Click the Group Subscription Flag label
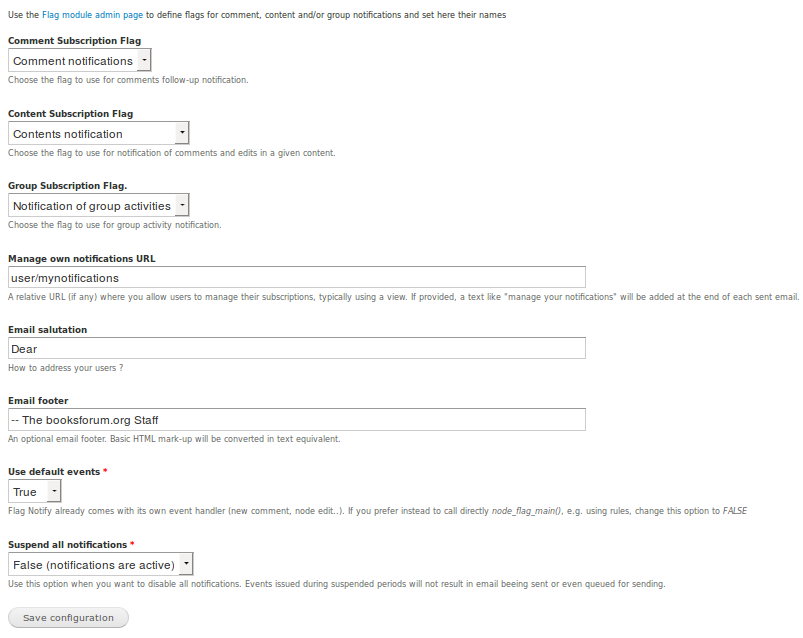This screenshot has width=803, height=638. [x=67, y=186]
